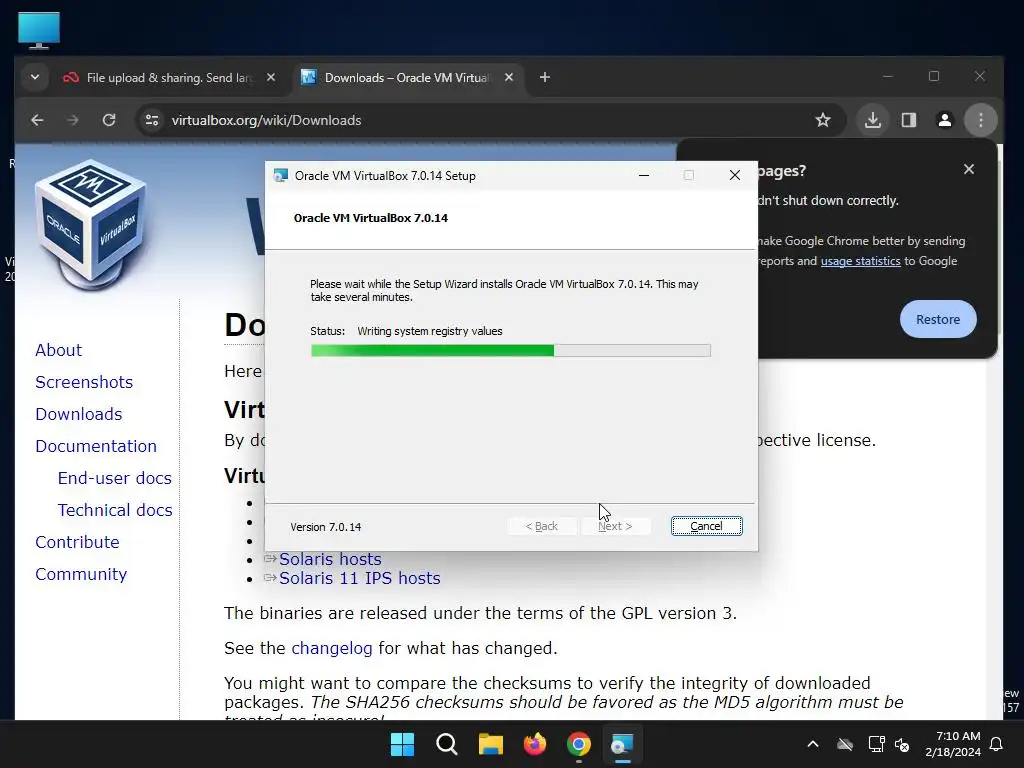Screen dimensions: 1024x768
Task: Open Documentation sidebar link
Action: 96,446
